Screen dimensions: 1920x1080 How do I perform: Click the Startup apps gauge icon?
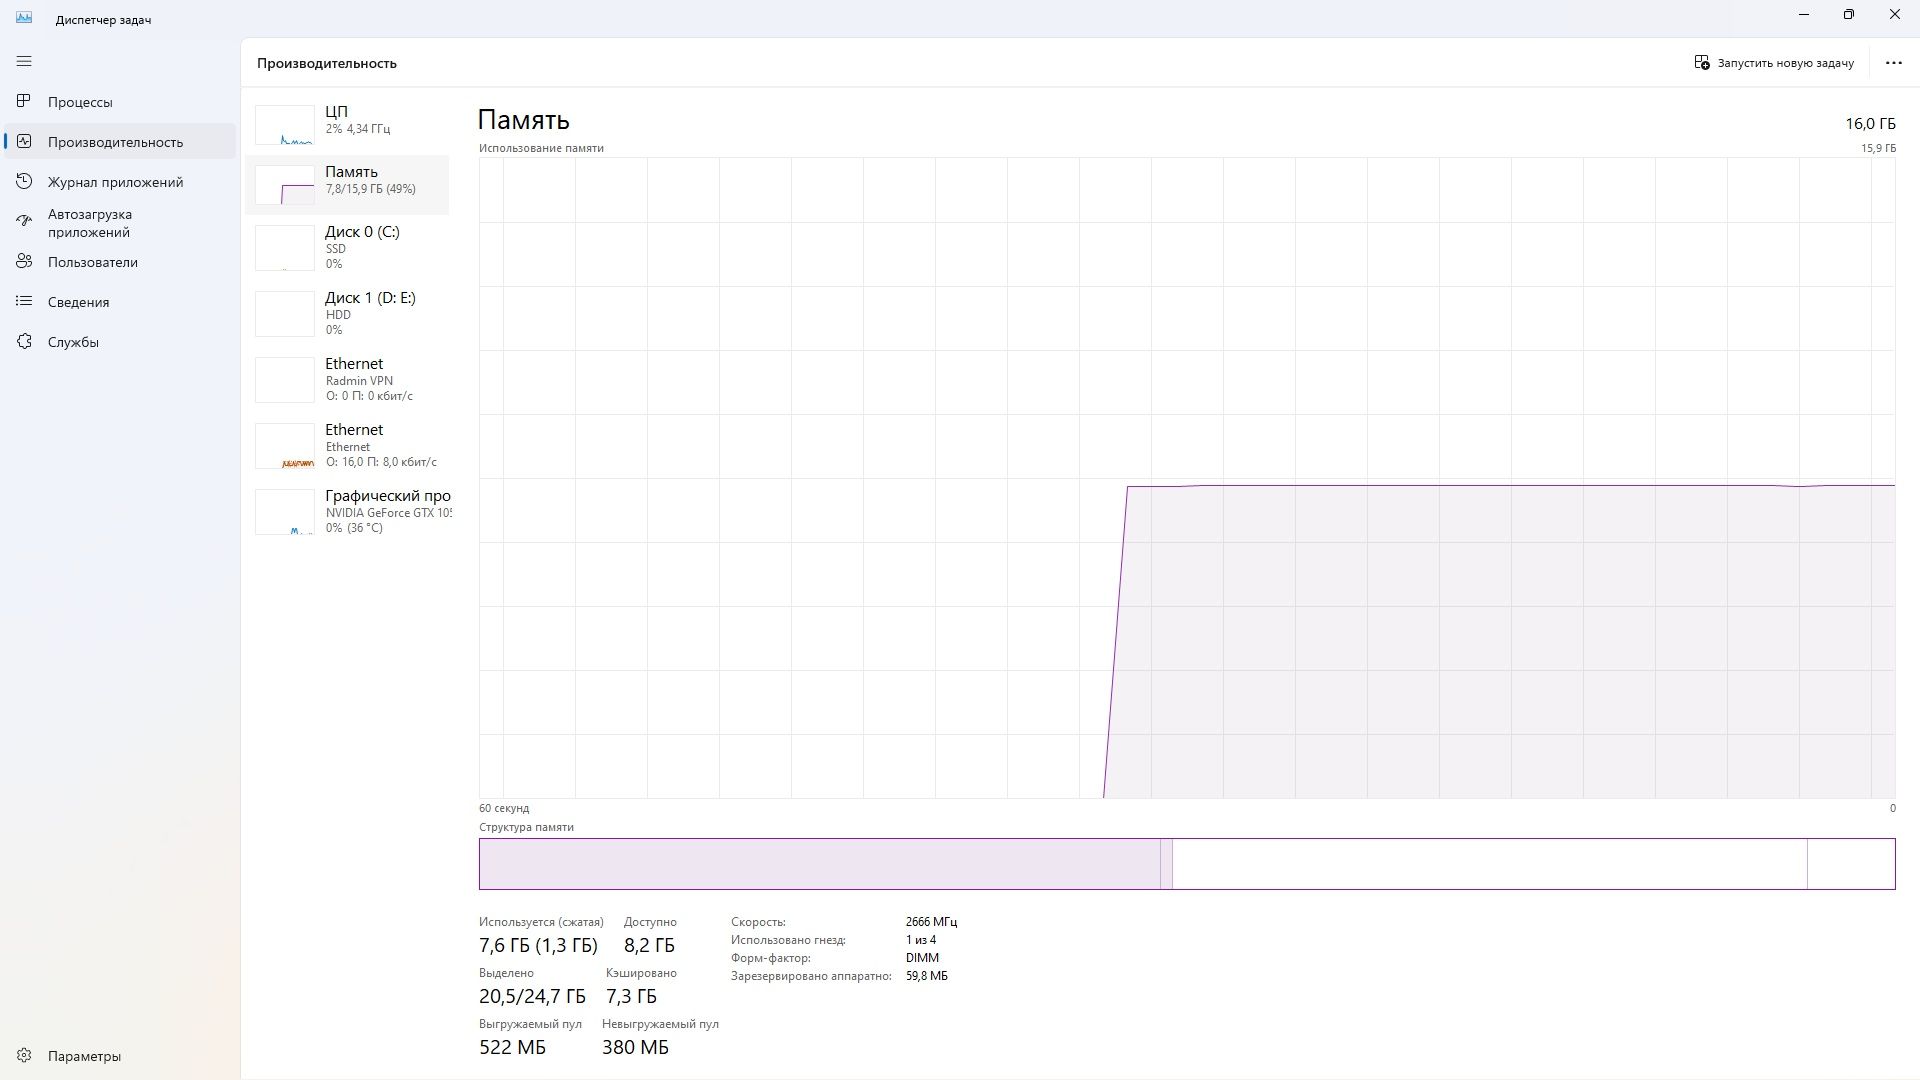(24, 221)
